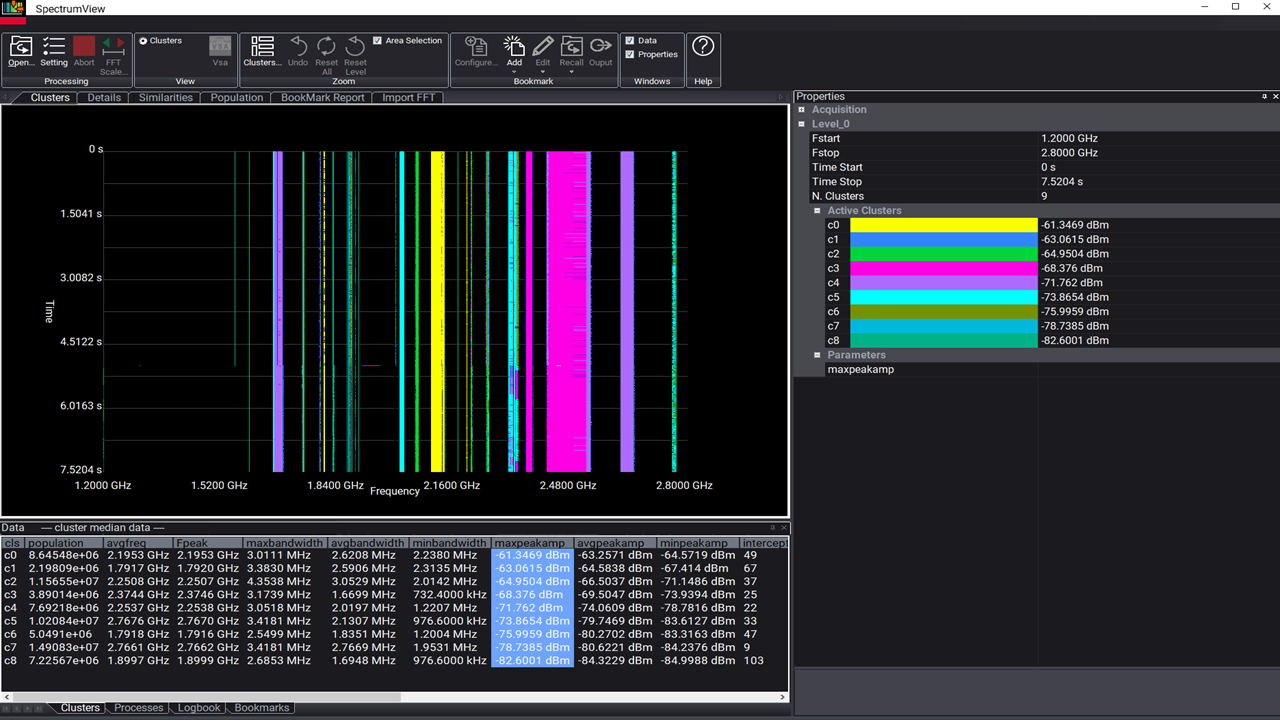The image size is (1280, 720).
Task: Collapse the Level_0 section
Action: click(x=802, y=124)
